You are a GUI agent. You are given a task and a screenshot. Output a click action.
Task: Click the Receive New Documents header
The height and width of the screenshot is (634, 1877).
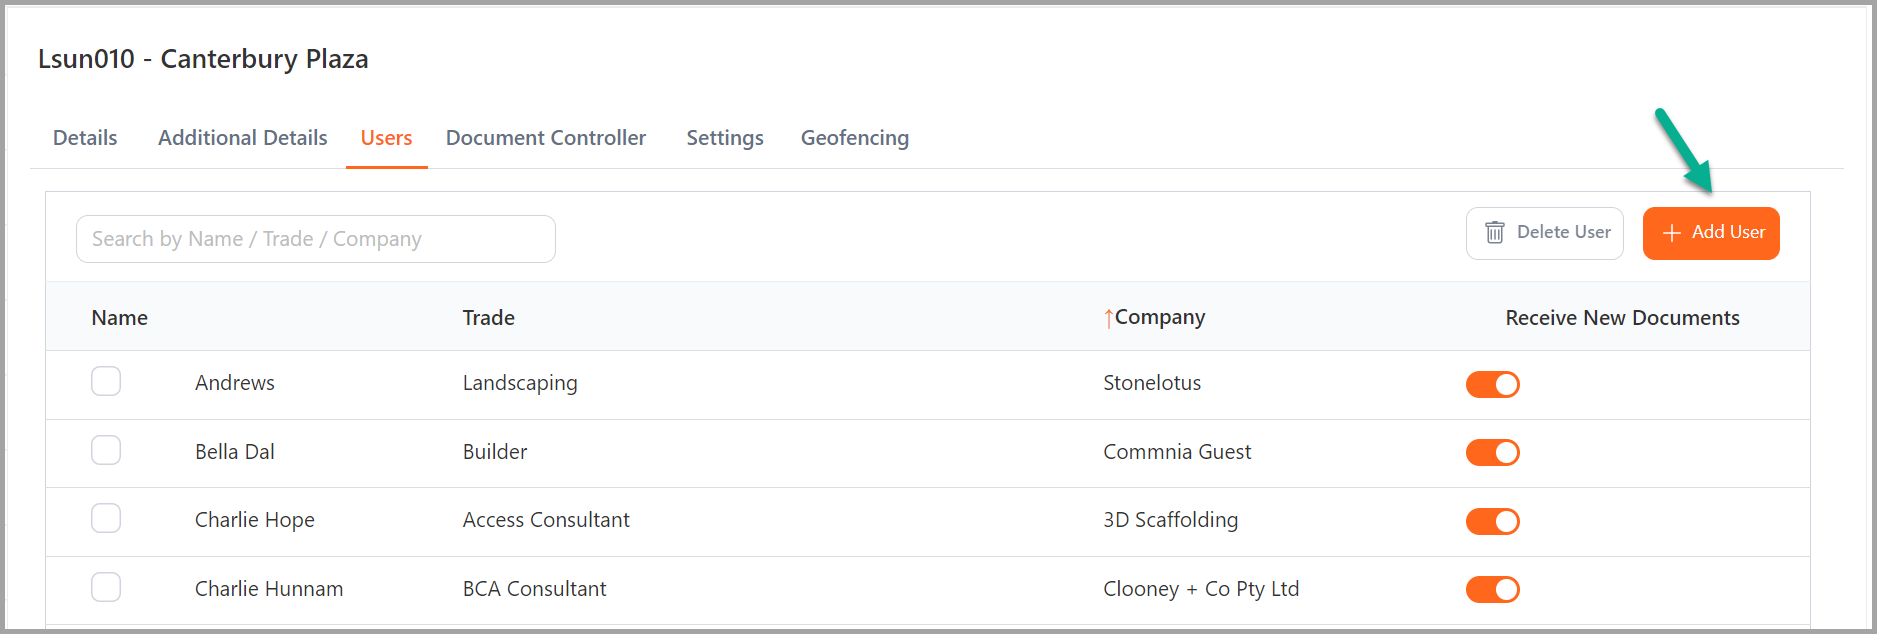coord(1622,318)
